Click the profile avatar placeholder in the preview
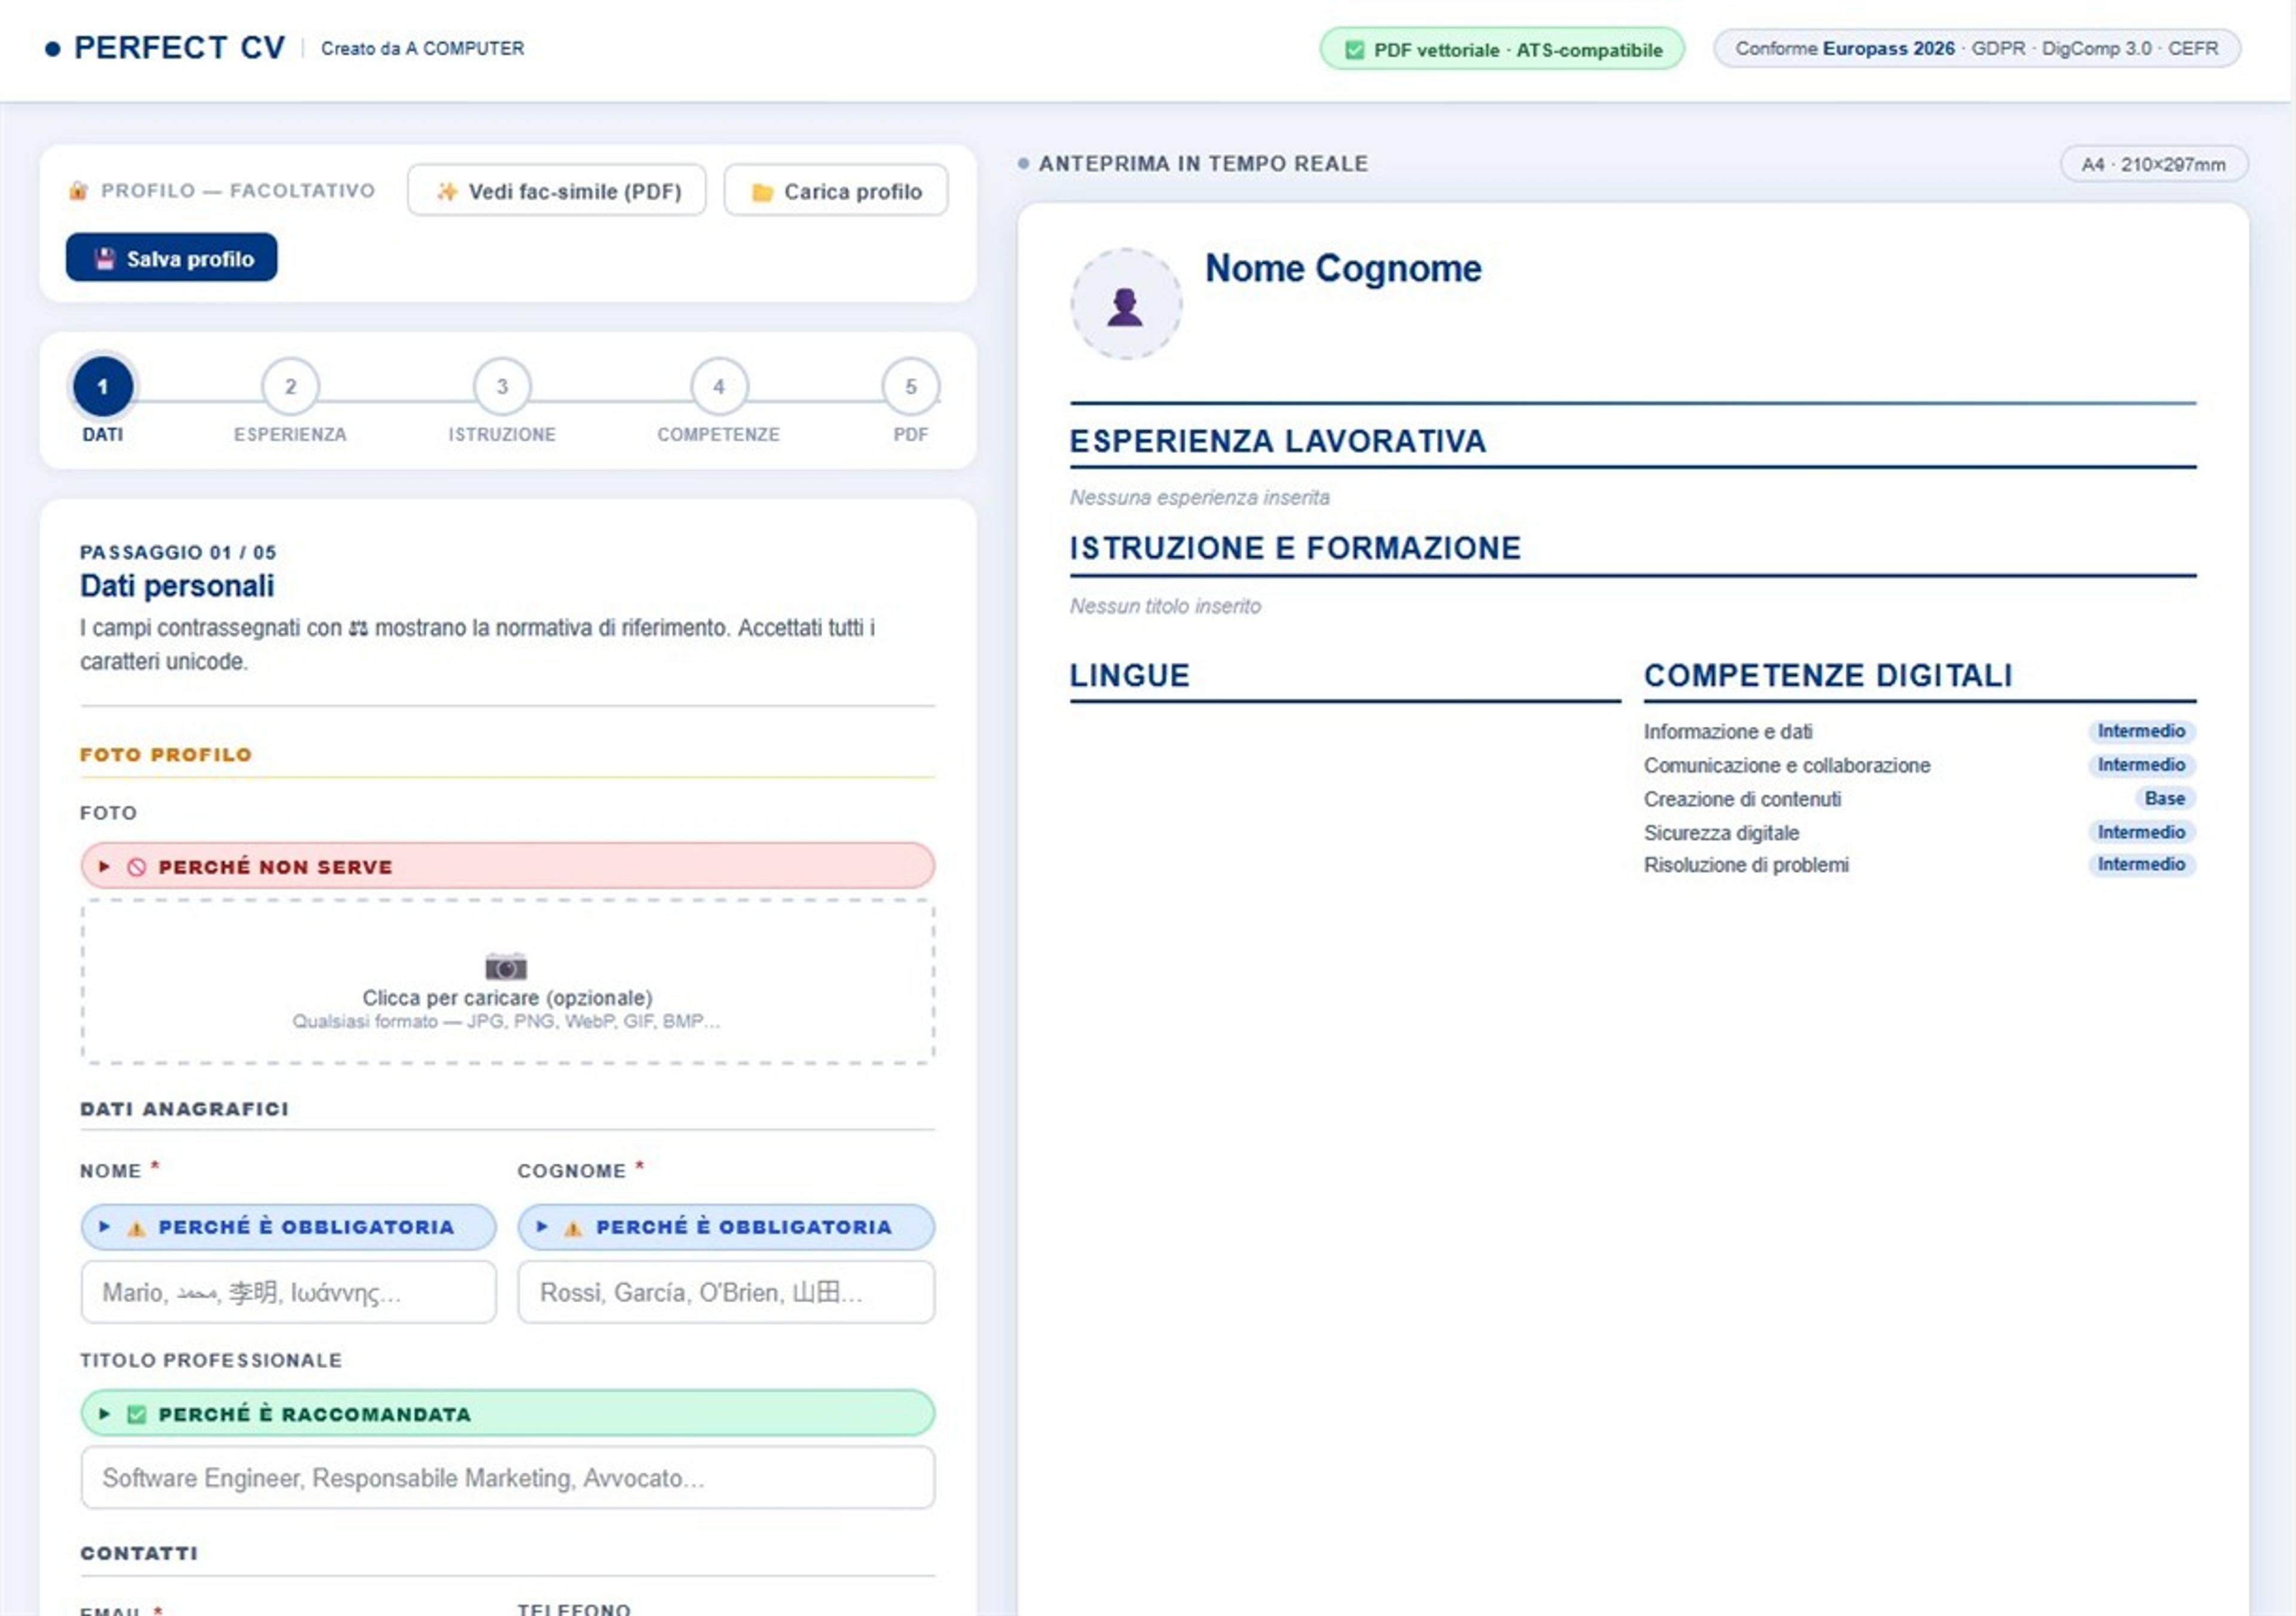 (x=1126, y=304)
